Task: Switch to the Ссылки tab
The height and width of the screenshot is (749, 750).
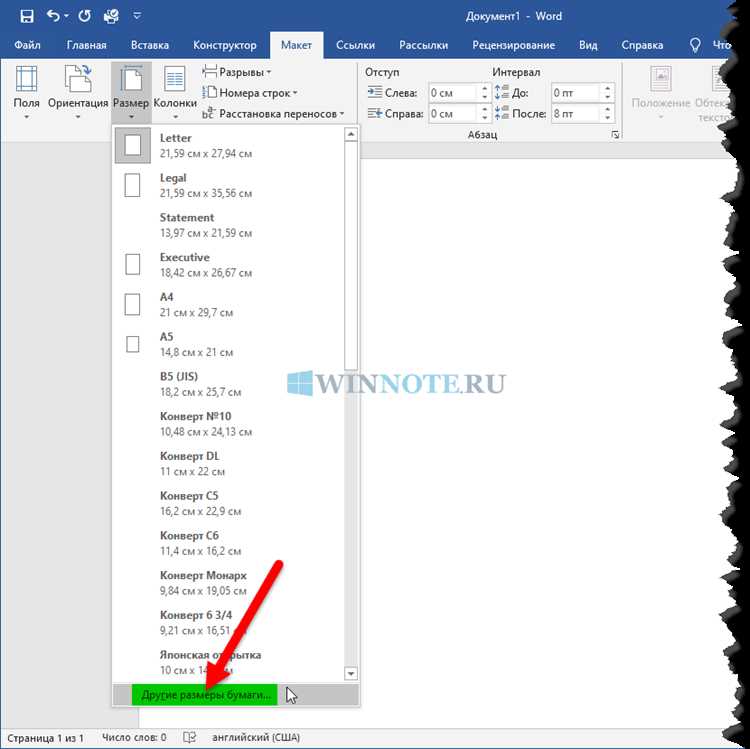Action: (355, 45)
